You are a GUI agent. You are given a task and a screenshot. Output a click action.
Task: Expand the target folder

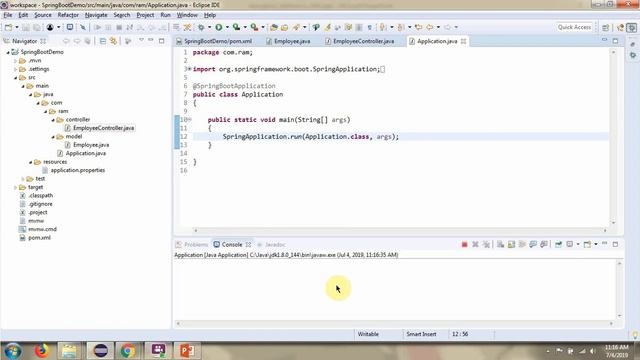16,187
